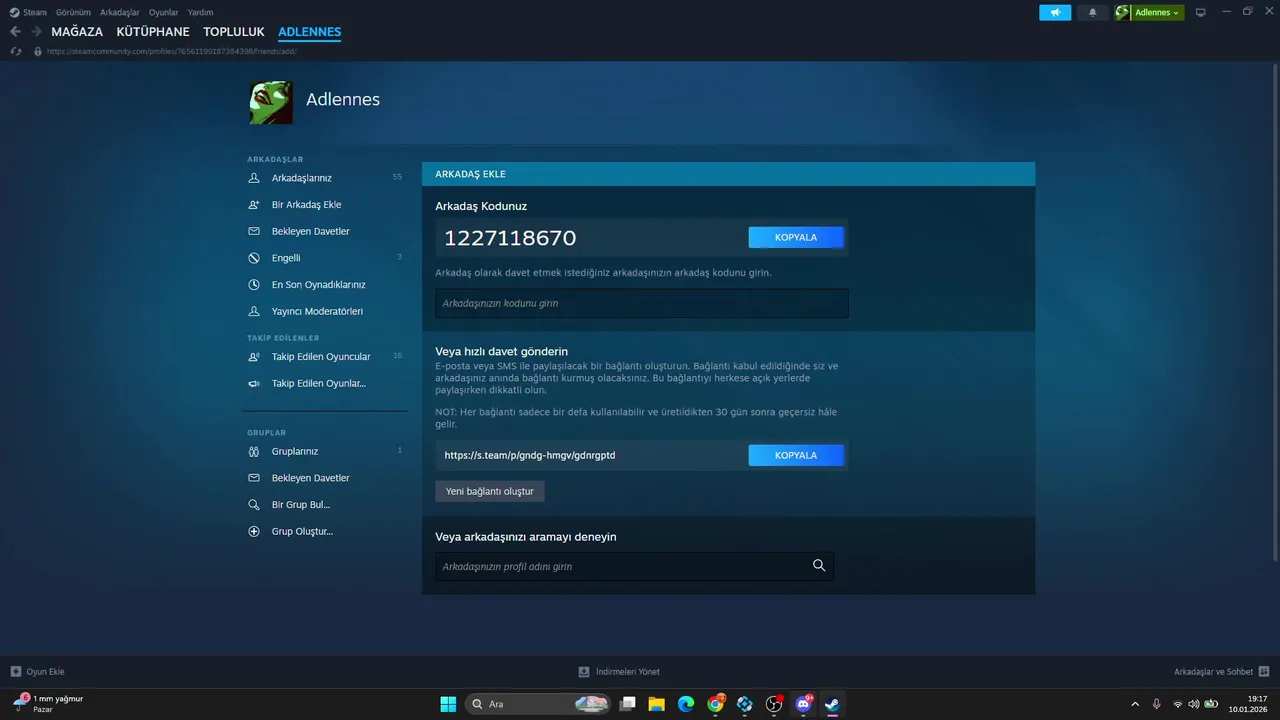Click the blocked circle icon beside Engelli
This screenshot has width=1280, height=720.
(x=254, y=258)
